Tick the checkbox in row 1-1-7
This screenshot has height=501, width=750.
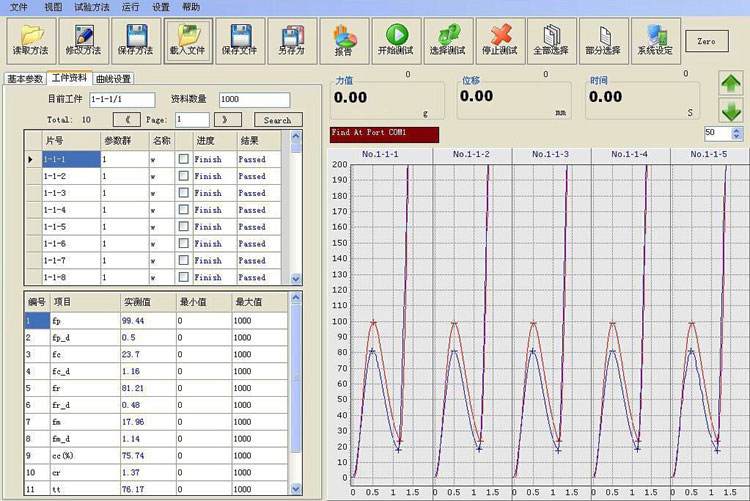[183, 260]
